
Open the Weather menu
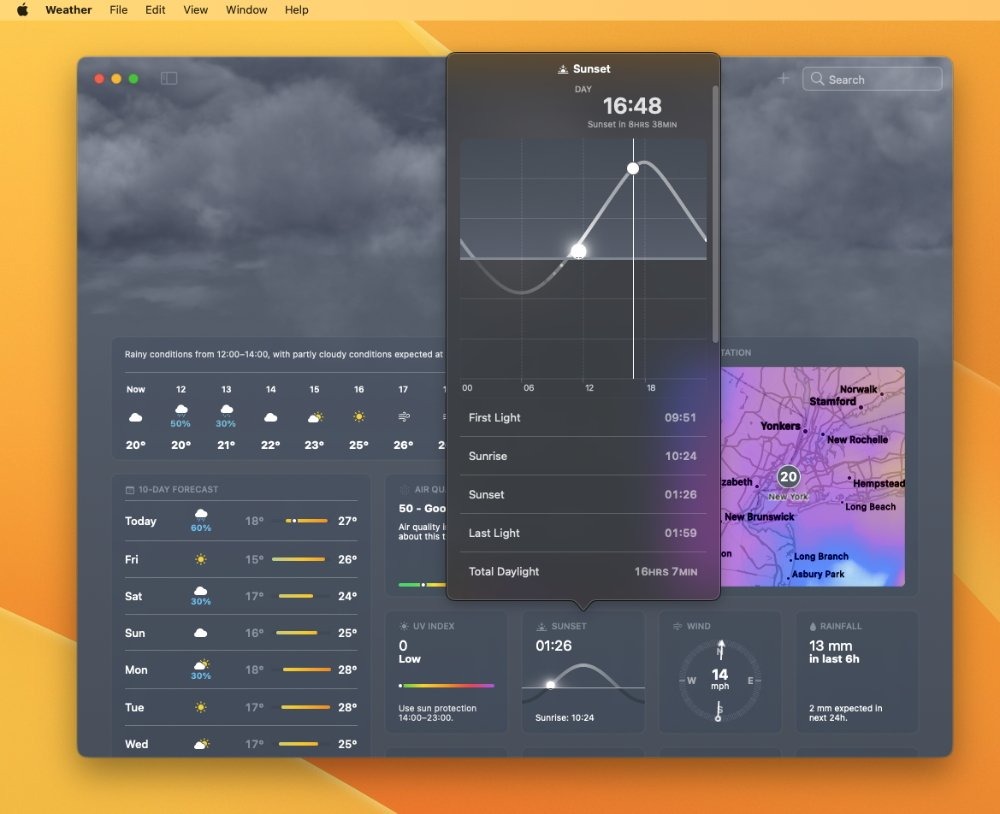(68, 10)
